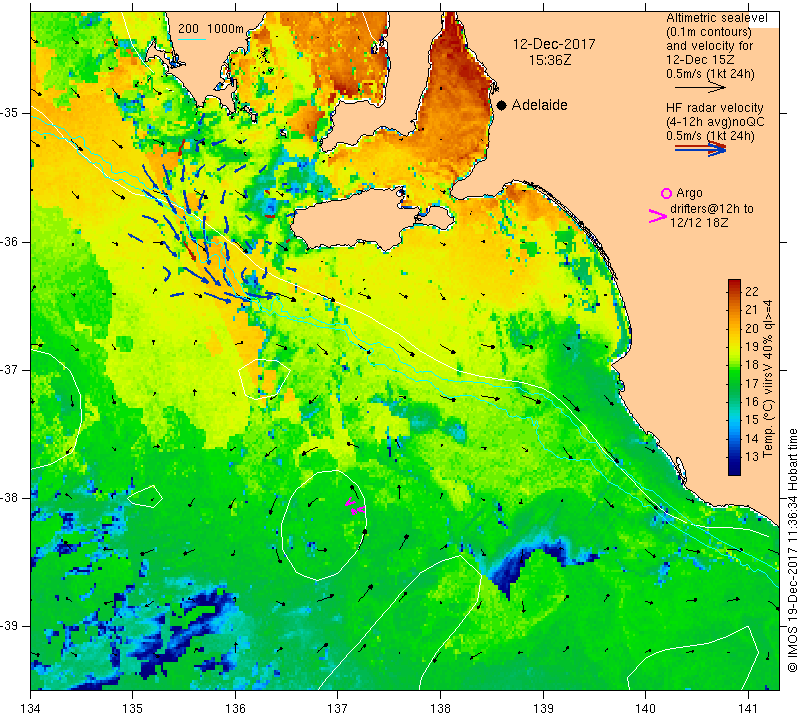The width and height of the screenshot is (800, 720).
Task: Click the 140 longitude axis label
Action: coord(645,709)
